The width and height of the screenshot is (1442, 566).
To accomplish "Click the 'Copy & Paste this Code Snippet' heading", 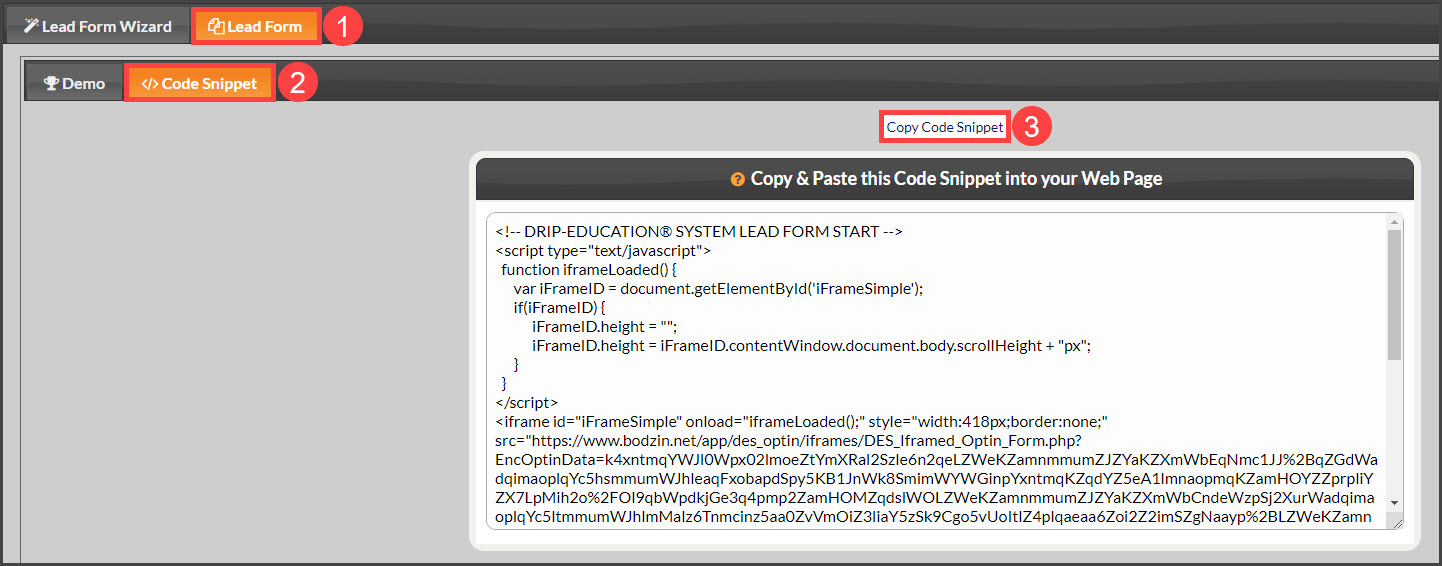I will point(956,180).
